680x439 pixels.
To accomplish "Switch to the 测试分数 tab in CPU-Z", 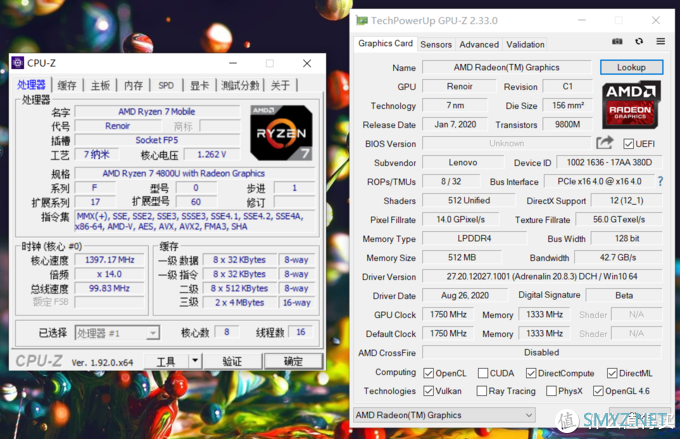I will [240, 85].
